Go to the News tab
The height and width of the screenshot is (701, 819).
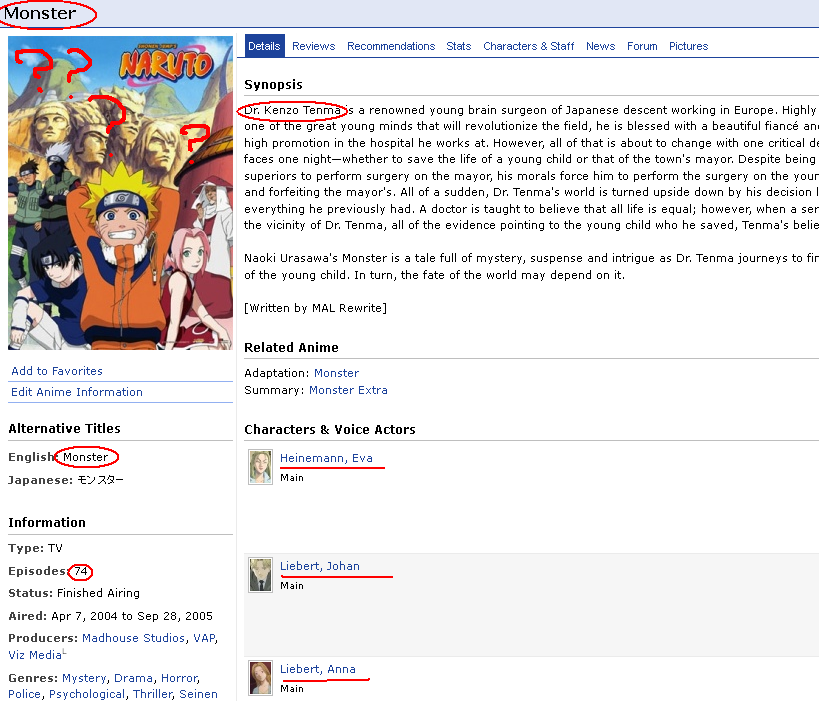pyautogui.click(x=601, y=46)
